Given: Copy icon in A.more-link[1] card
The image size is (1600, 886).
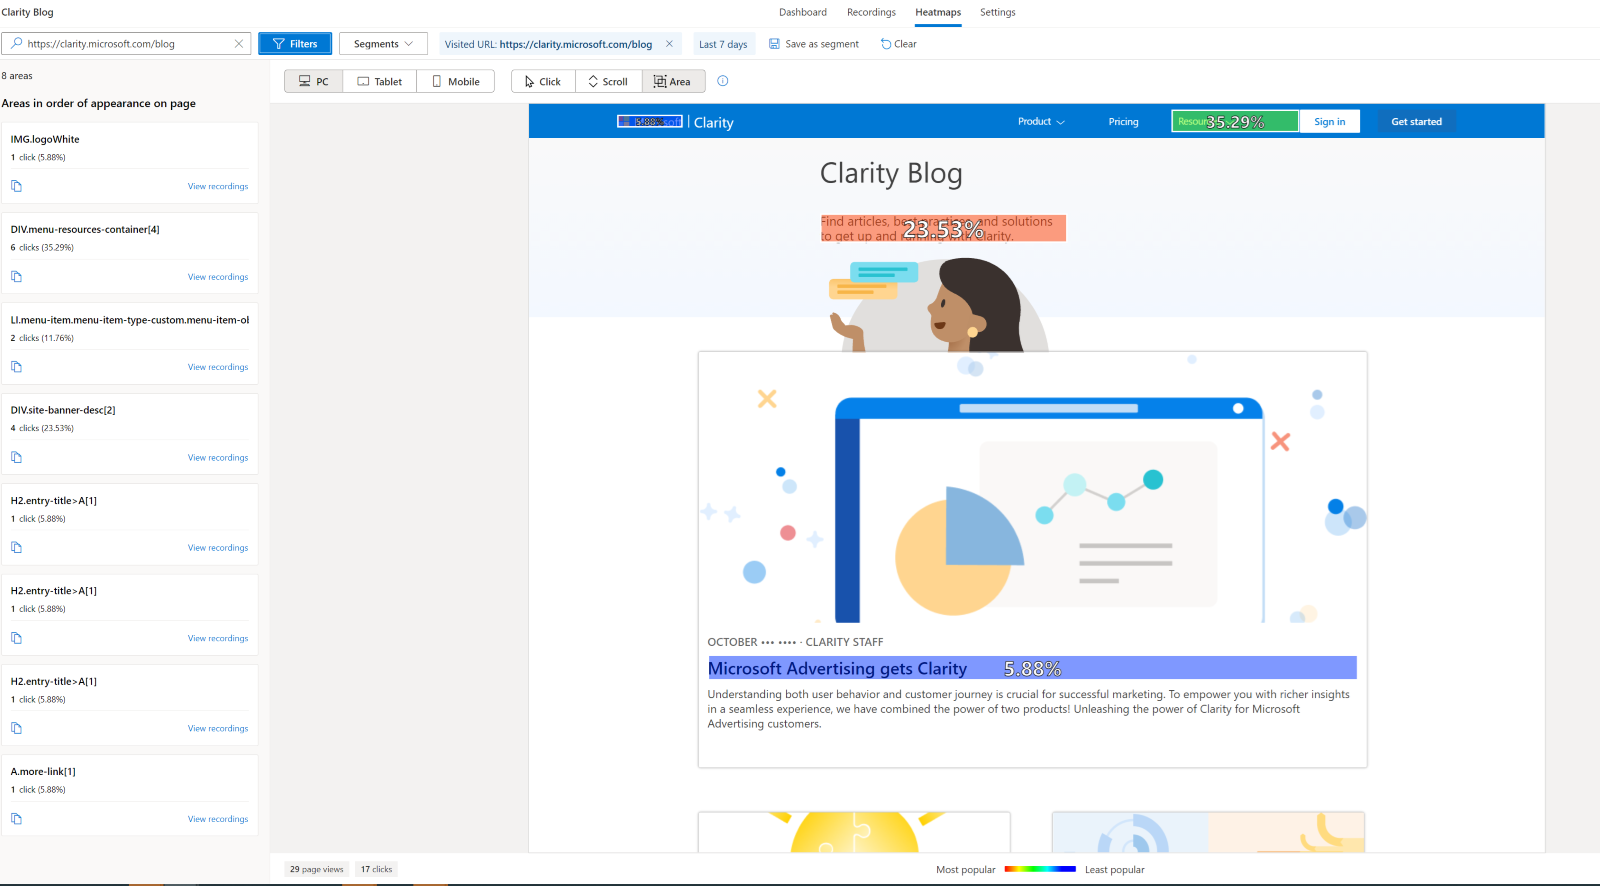Looking at the screenshot, I should [x=16, y=818].
